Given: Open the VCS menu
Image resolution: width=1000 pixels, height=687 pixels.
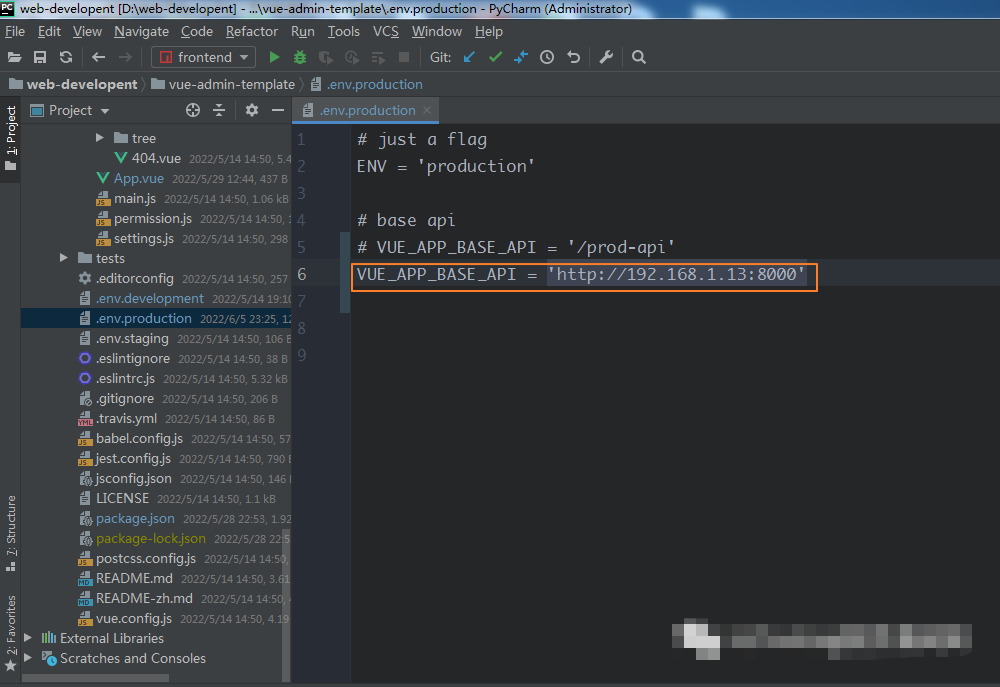Looking at the screenshot, I should pos(385,31).
